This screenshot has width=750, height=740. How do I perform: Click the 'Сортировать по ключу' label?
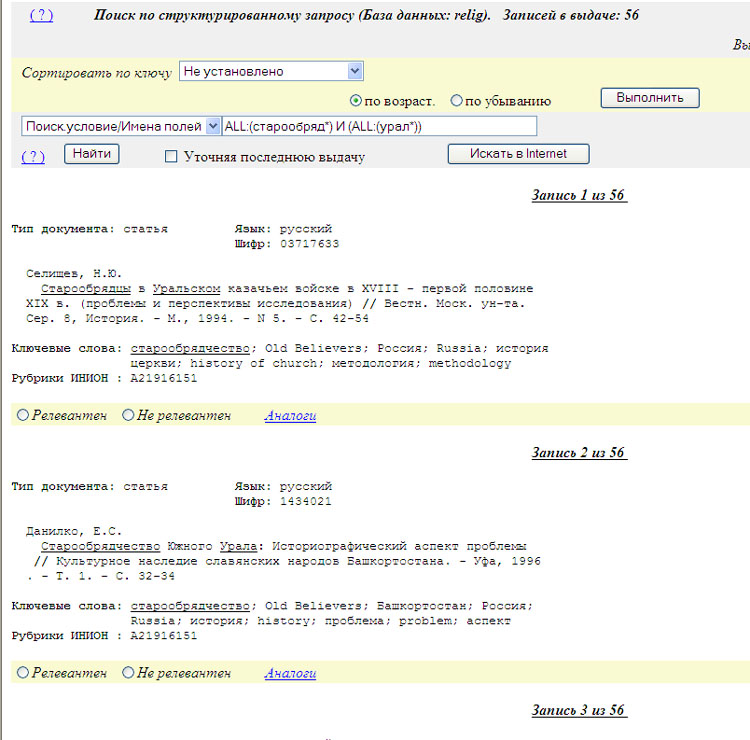click(97, 73)
